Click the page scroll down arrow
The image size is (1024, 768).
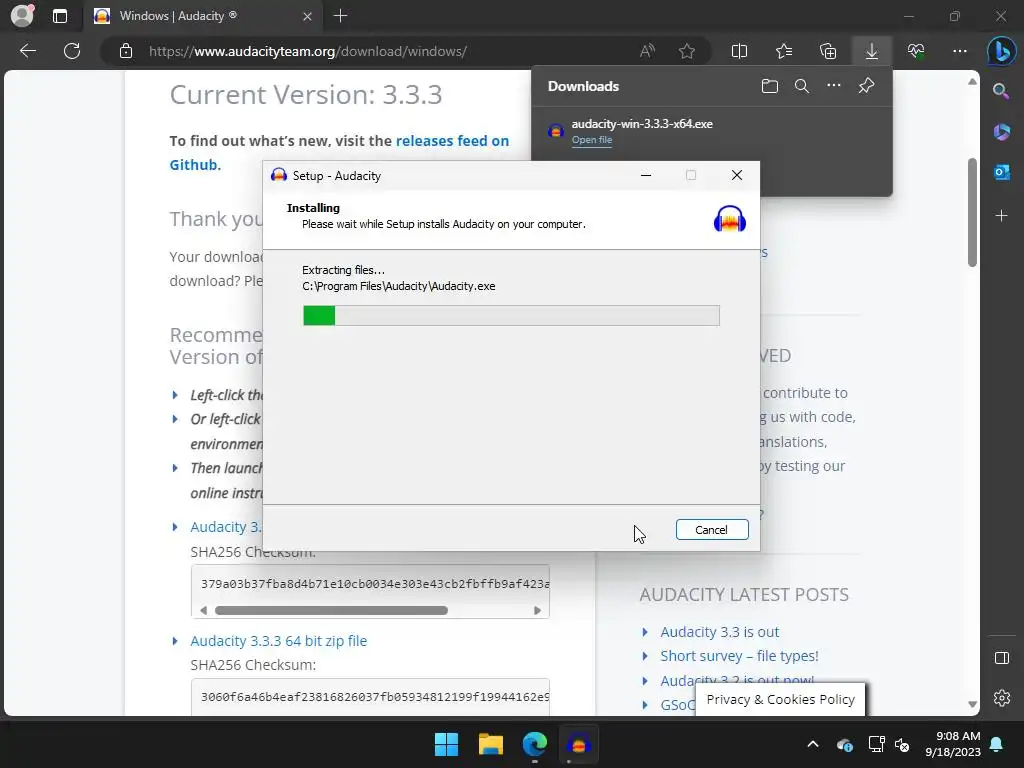(x=972, y=705)
